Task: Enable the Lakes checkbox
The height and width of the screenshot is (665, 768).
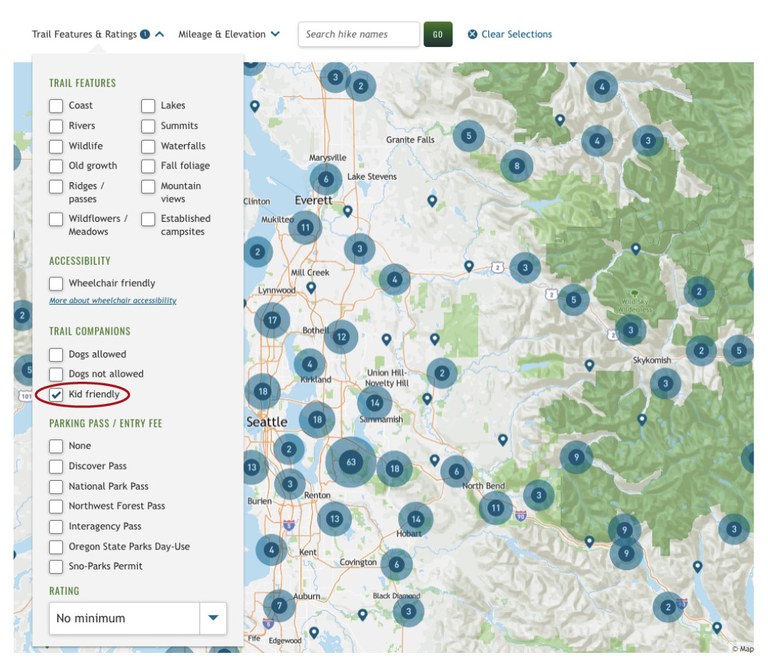Action: (148, 106)
